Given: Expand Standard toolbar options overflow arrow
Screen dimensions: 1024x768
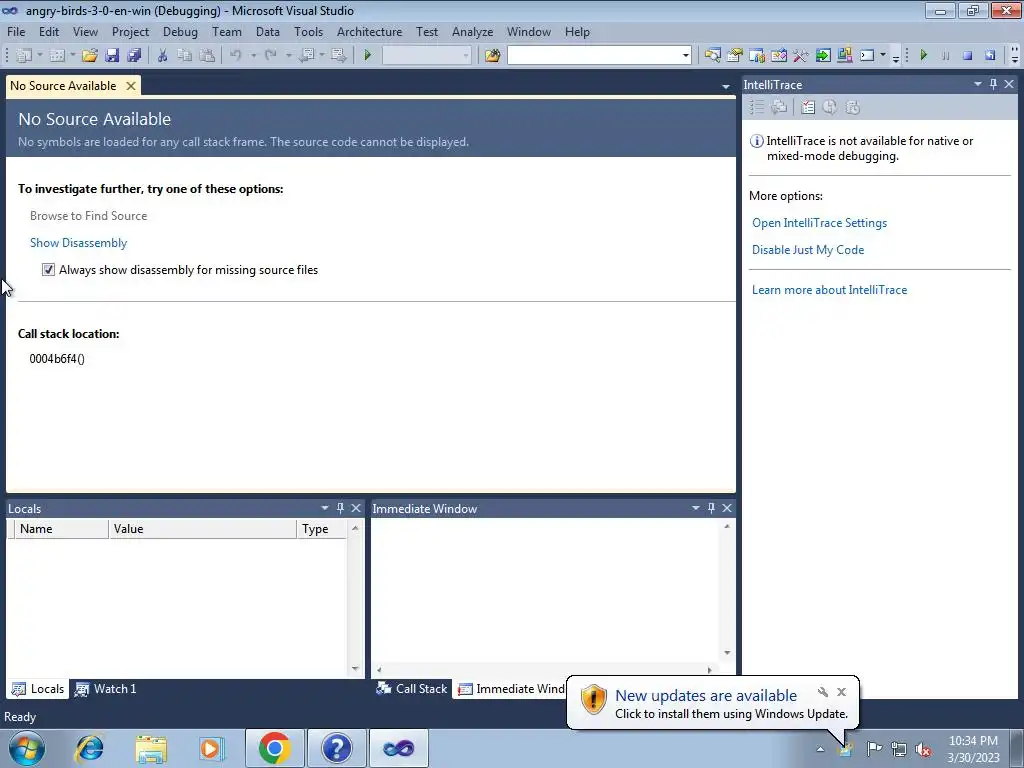Looking at the screenshot, I should click(895, 58).
